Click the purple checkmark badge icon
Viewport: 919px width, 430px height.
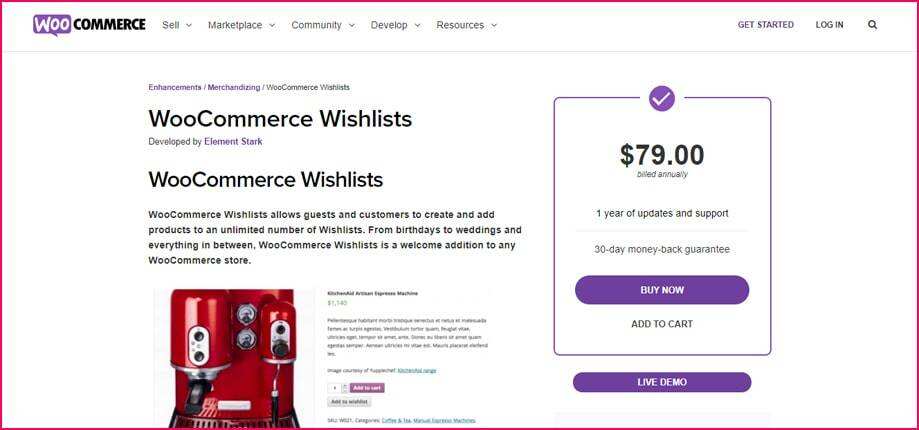point(662,98)
